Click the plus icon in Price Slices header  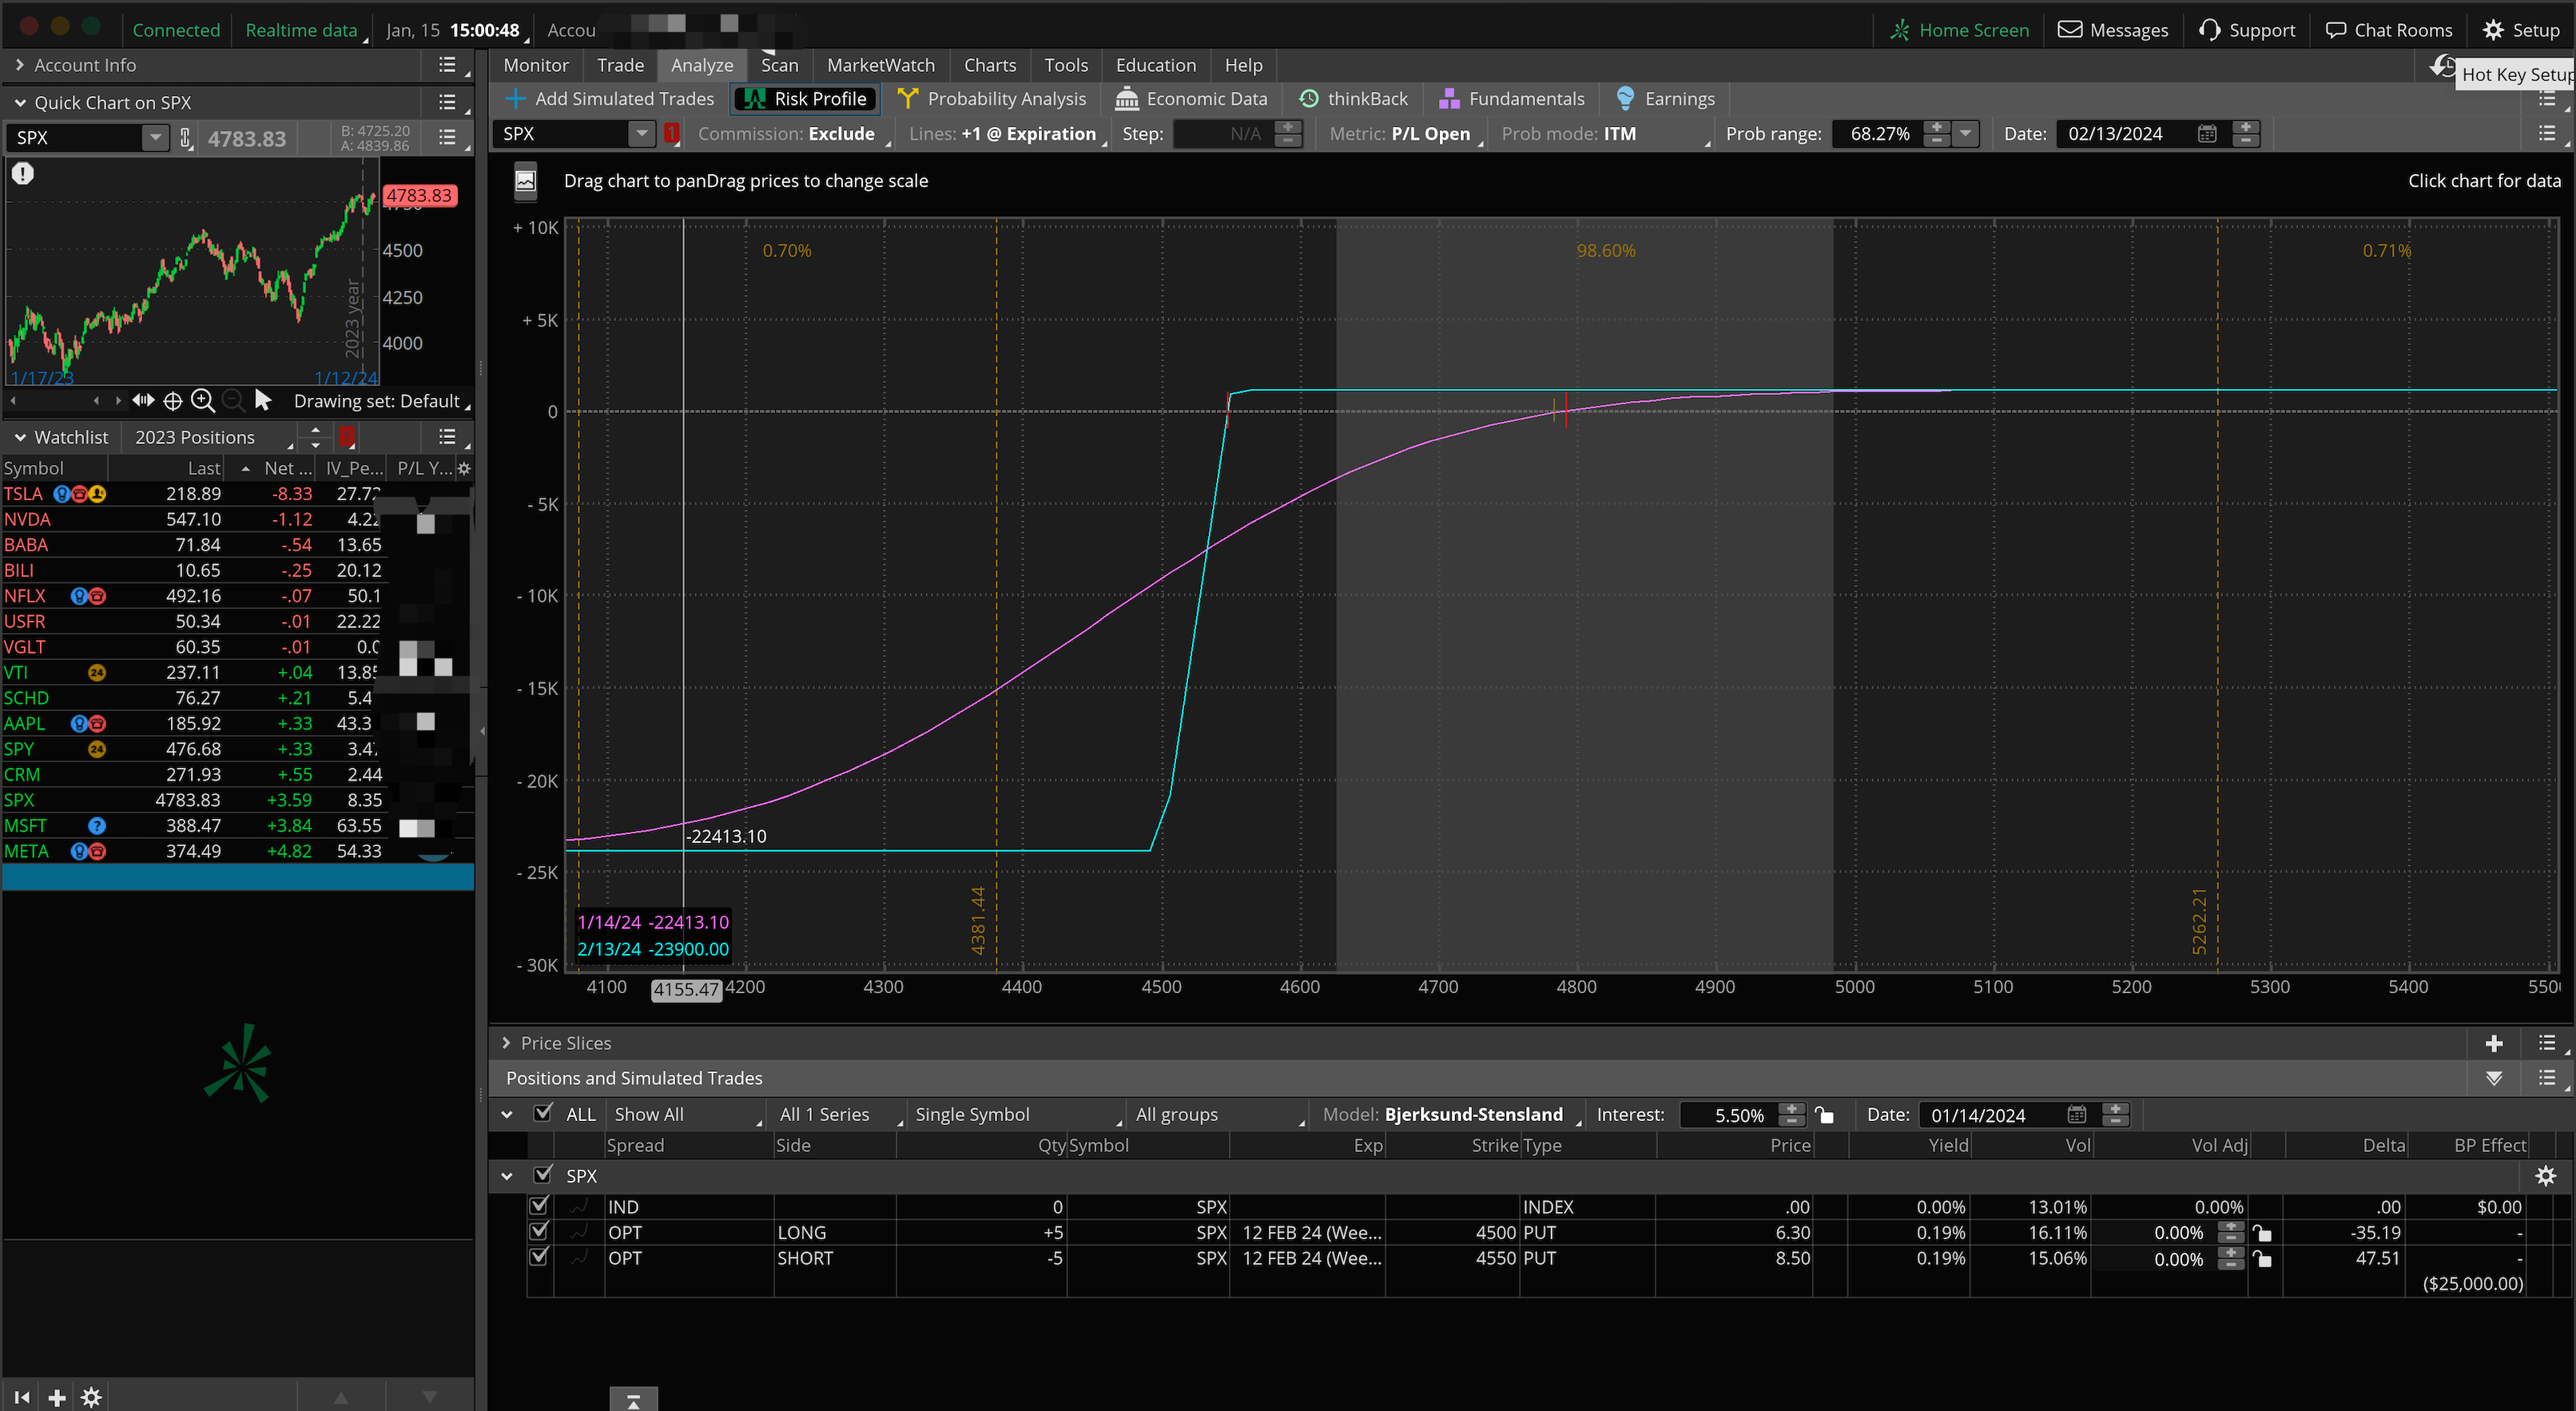pos(2493,1043)
